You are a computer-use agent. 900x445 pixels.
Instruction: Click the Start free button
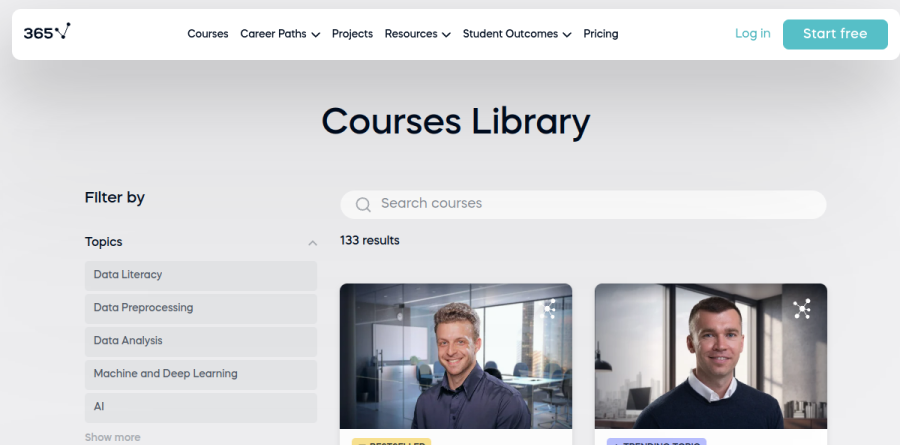835,34
